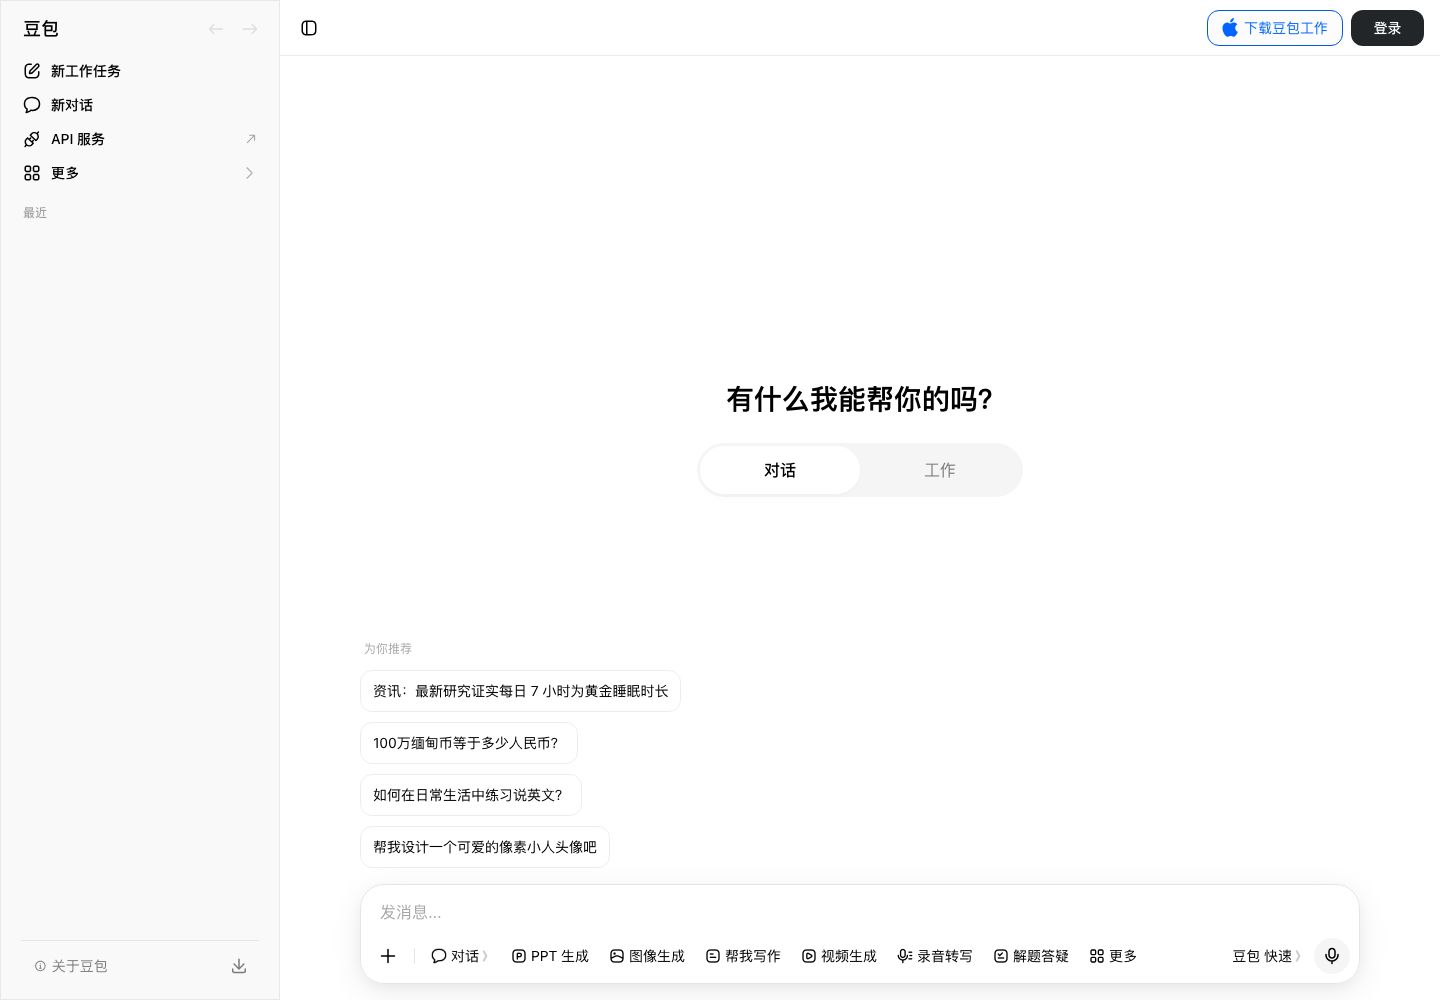Image resolution: width=1440 pixels, height=1000 pixels.
Task: Click the download icon at sidebar bottom
Action: pos(239,966)
